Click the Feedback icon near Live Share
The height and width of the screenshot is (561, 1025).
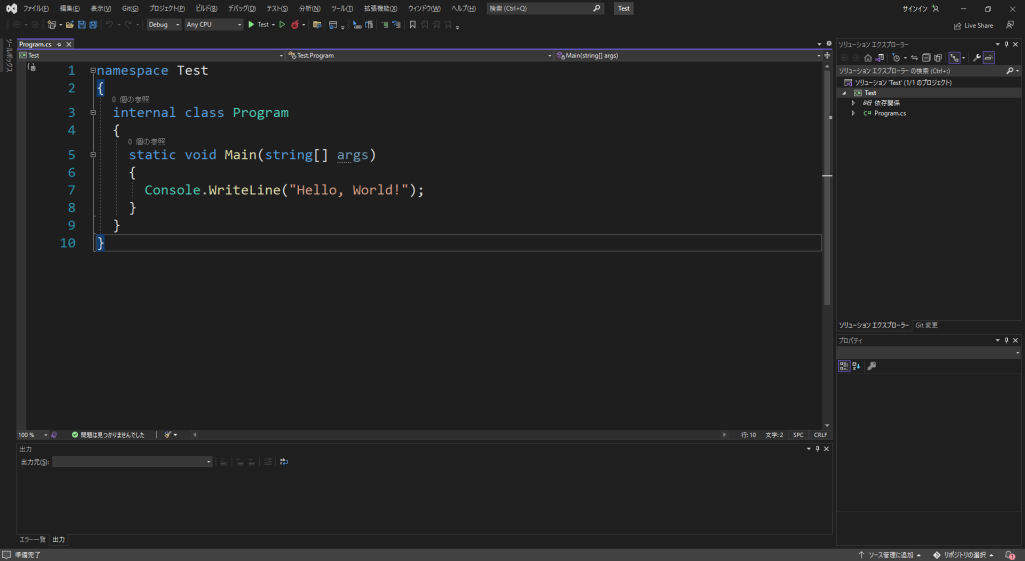[x=1010, y=26]
